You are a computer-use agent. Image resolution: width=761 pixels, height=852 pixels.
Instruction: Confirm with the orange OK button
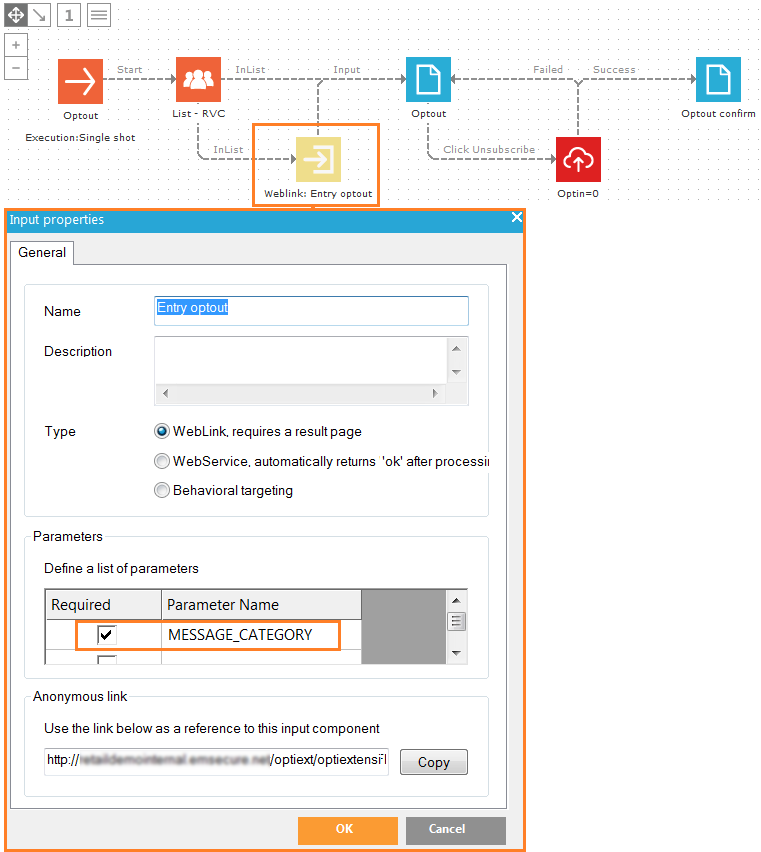(x=344, y=829)
